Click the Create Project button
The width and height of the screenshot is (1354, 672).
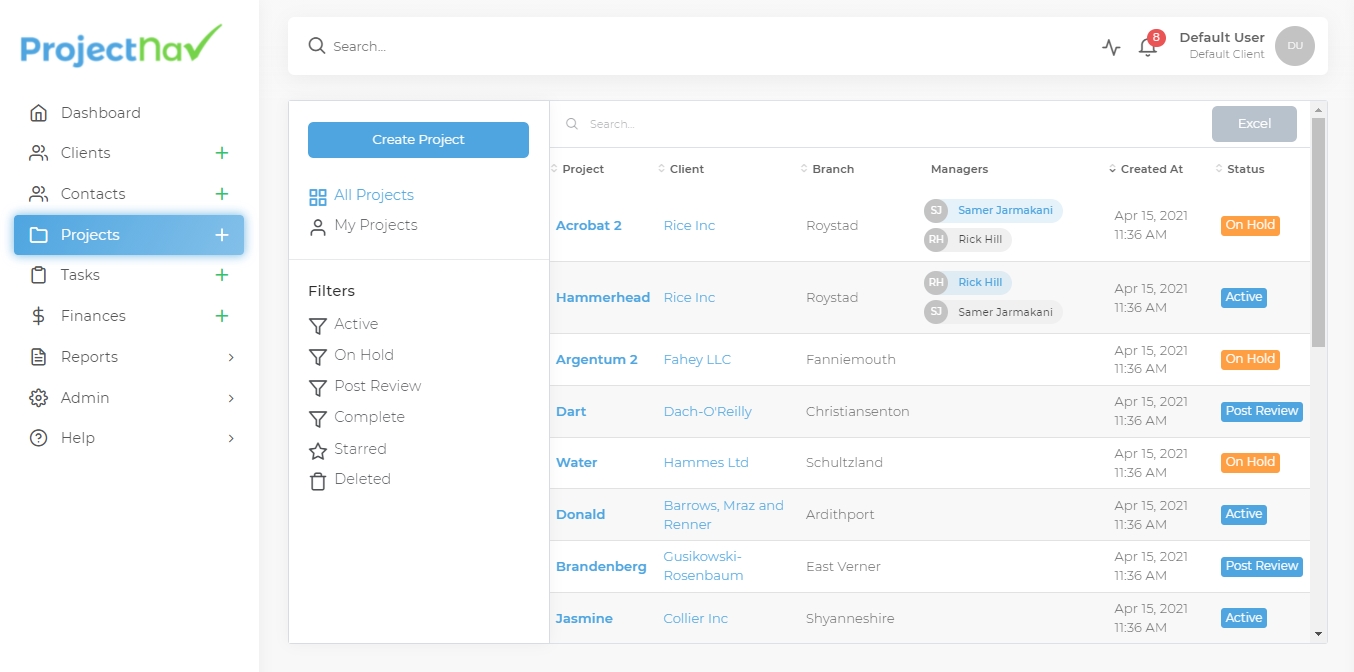pyautogui.click(x=418, y=140)
